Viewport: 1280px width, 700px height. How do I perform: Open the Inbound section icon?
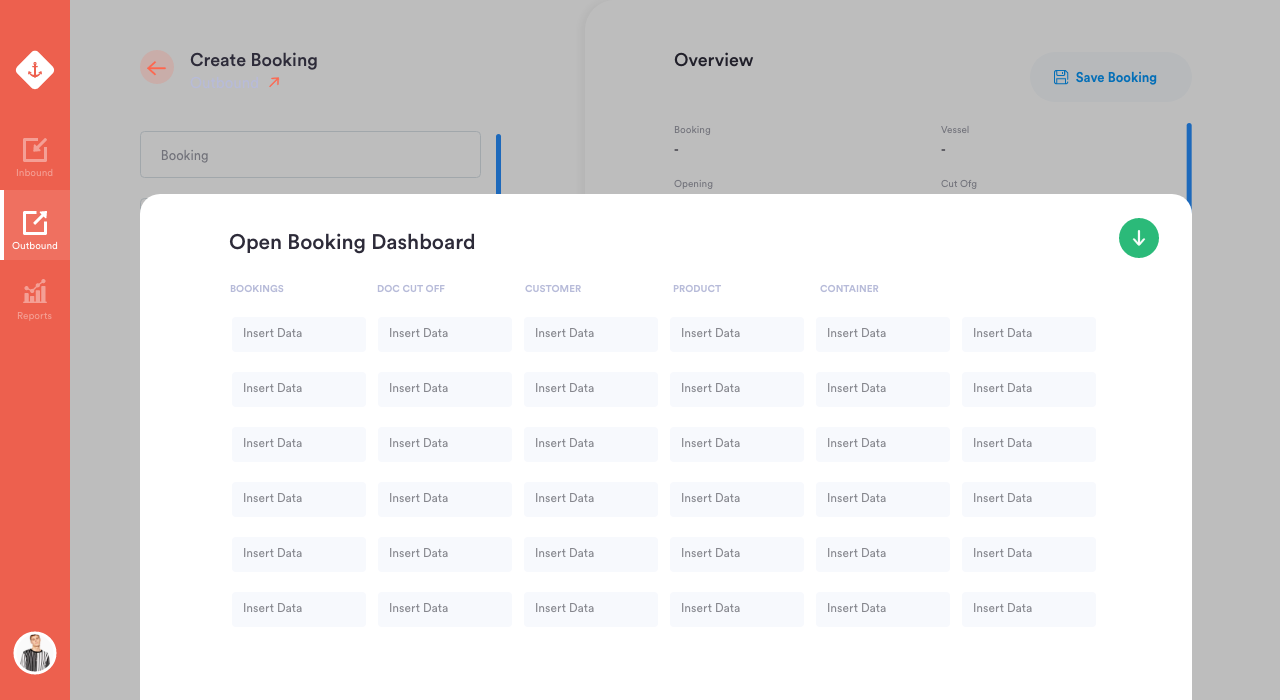coord(35,149)
